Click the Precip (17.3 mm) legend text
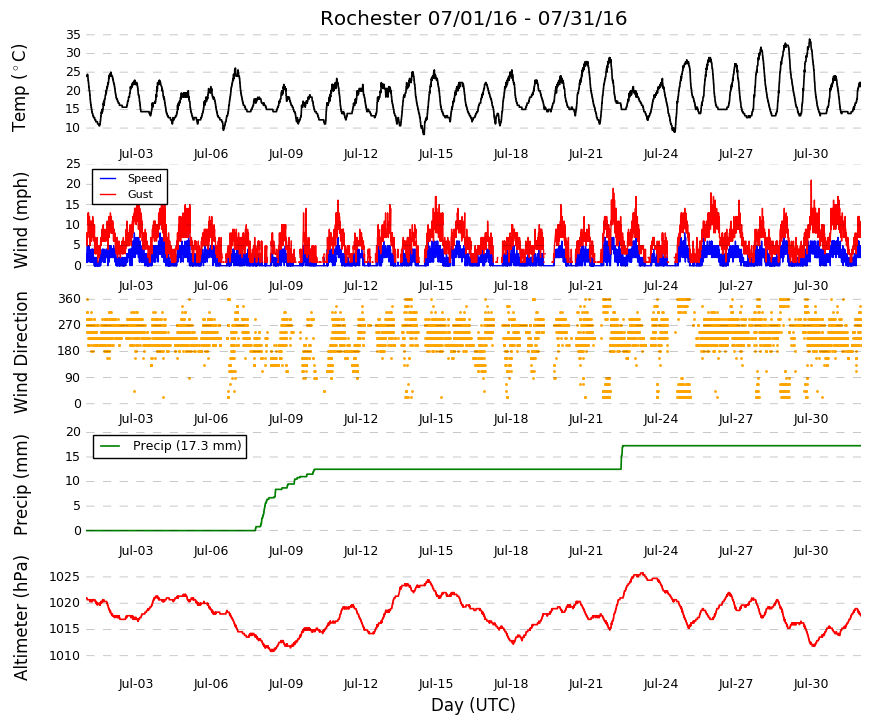This screenshot has height=725, width=871. tap(187, 446)
